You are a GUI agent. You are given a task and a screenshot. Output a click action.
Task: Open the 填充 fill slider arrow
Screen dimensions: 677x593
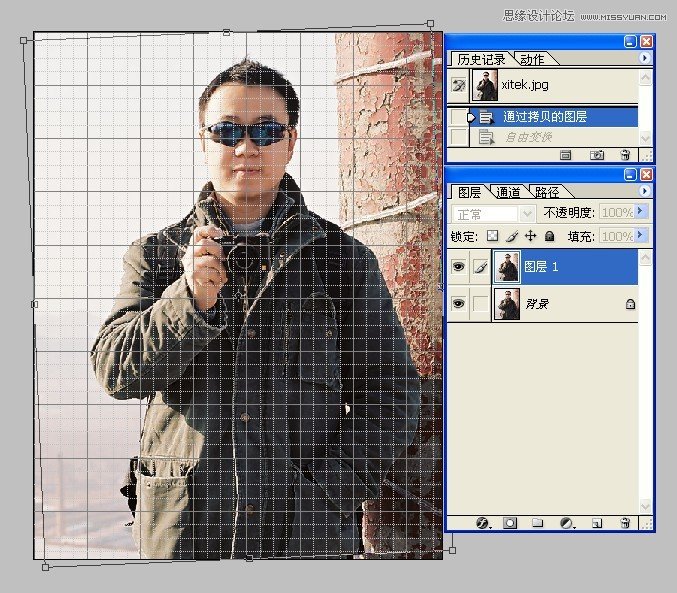[x=641, y=235]
